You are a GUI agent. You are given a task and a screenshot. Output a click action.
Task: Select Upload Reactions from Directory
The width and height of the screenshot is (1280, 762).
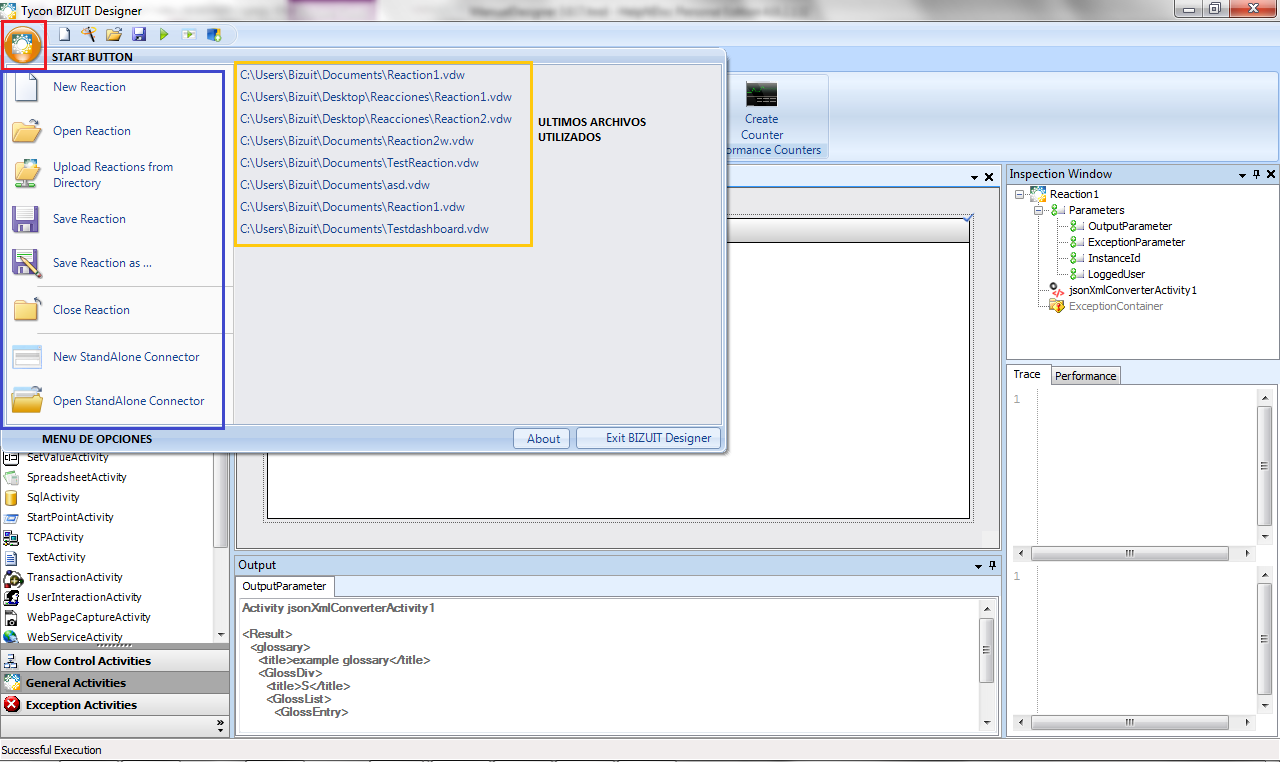113,175
